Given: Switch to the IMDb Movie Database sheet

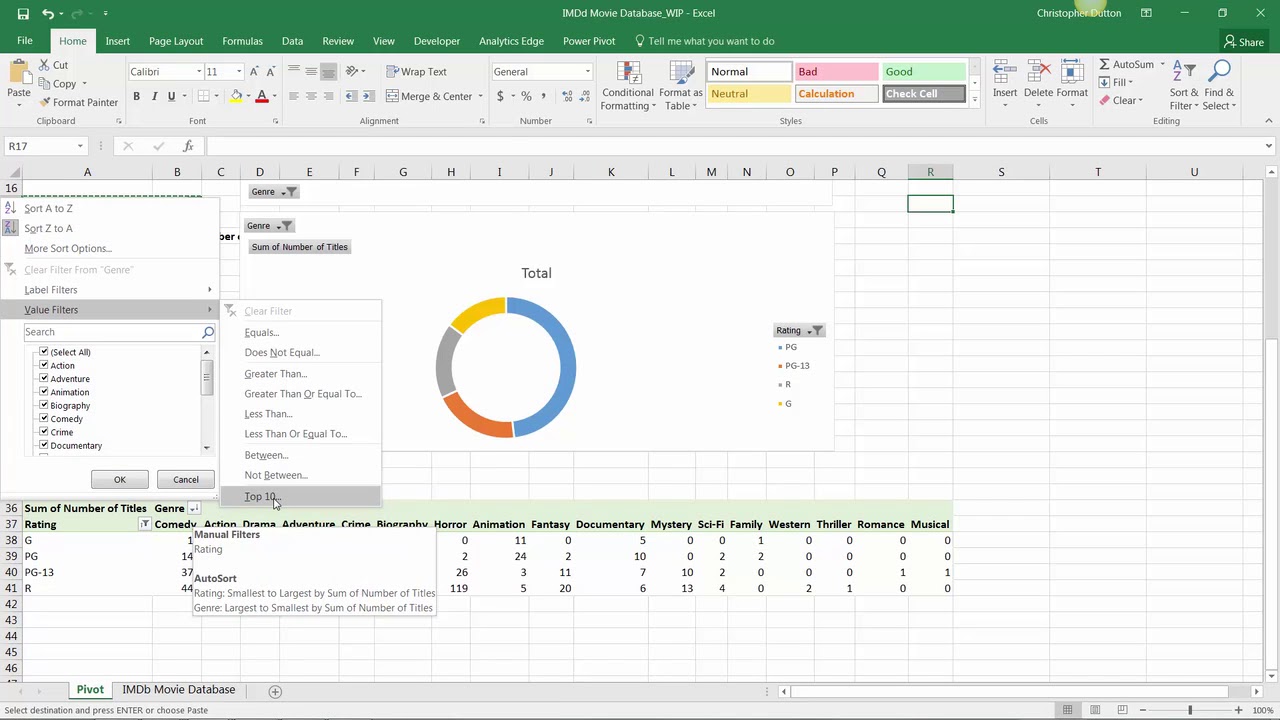Looking at the screenshot, I should click(179, 690).
